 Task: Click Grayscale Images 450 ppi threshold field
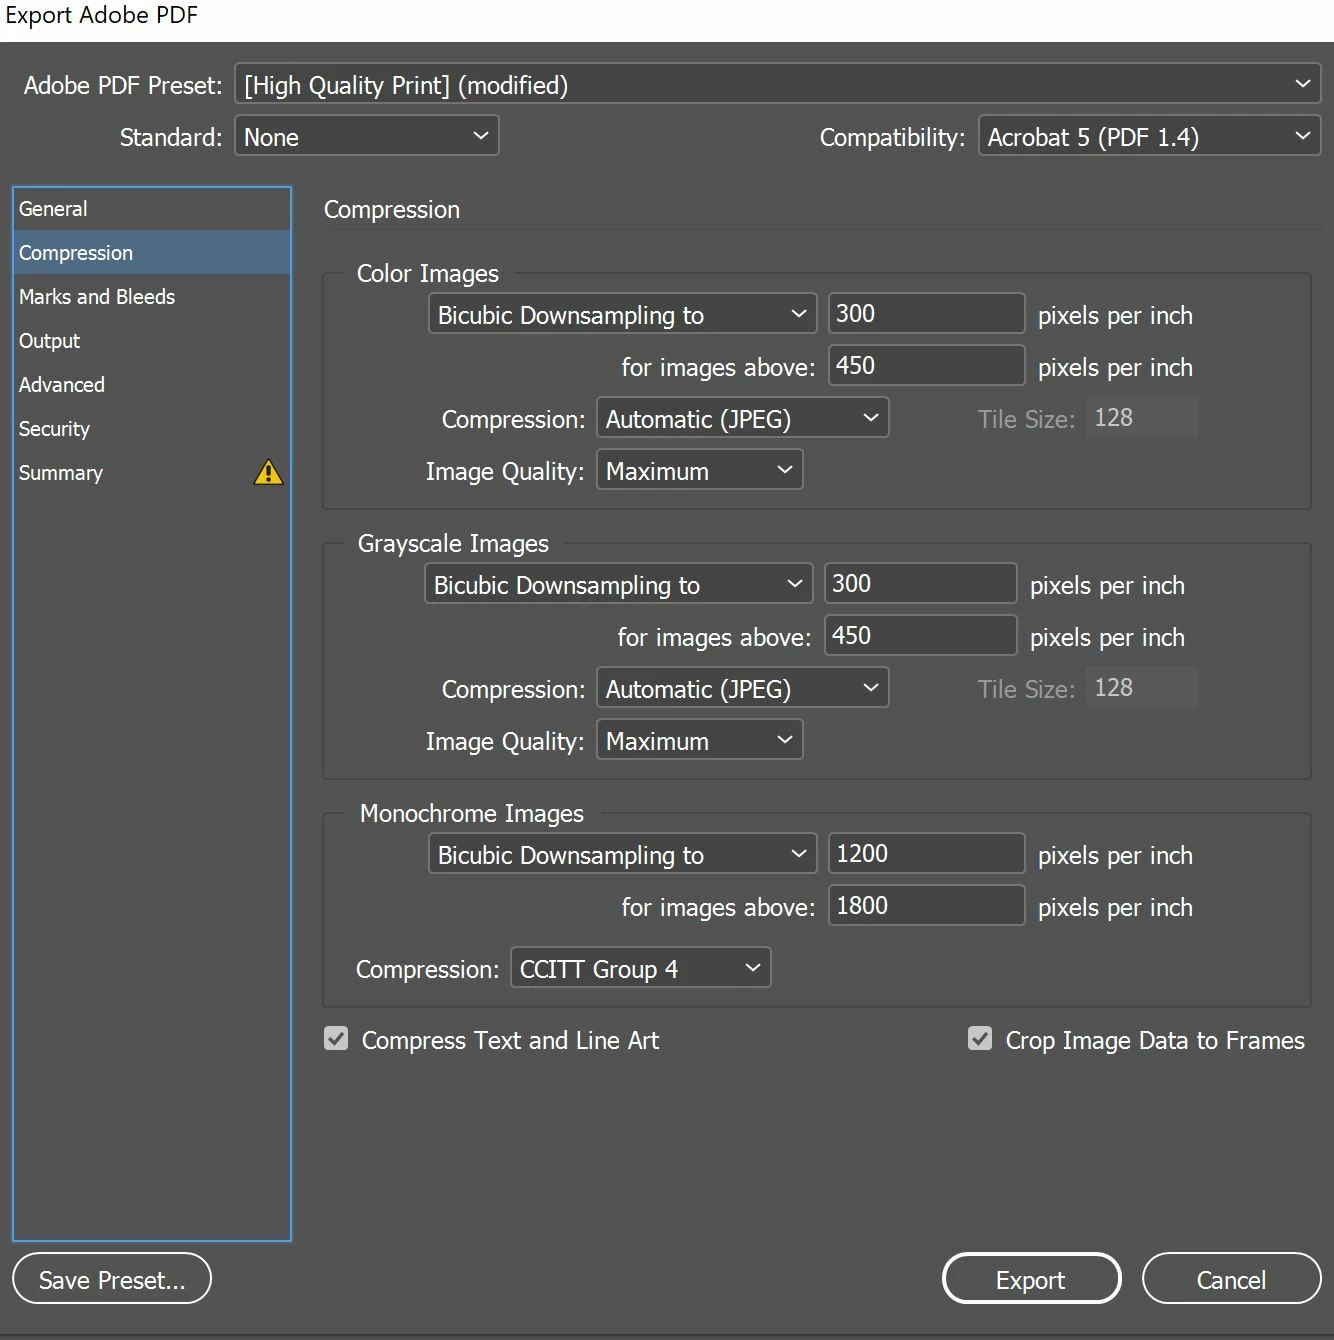pos(920,635)
